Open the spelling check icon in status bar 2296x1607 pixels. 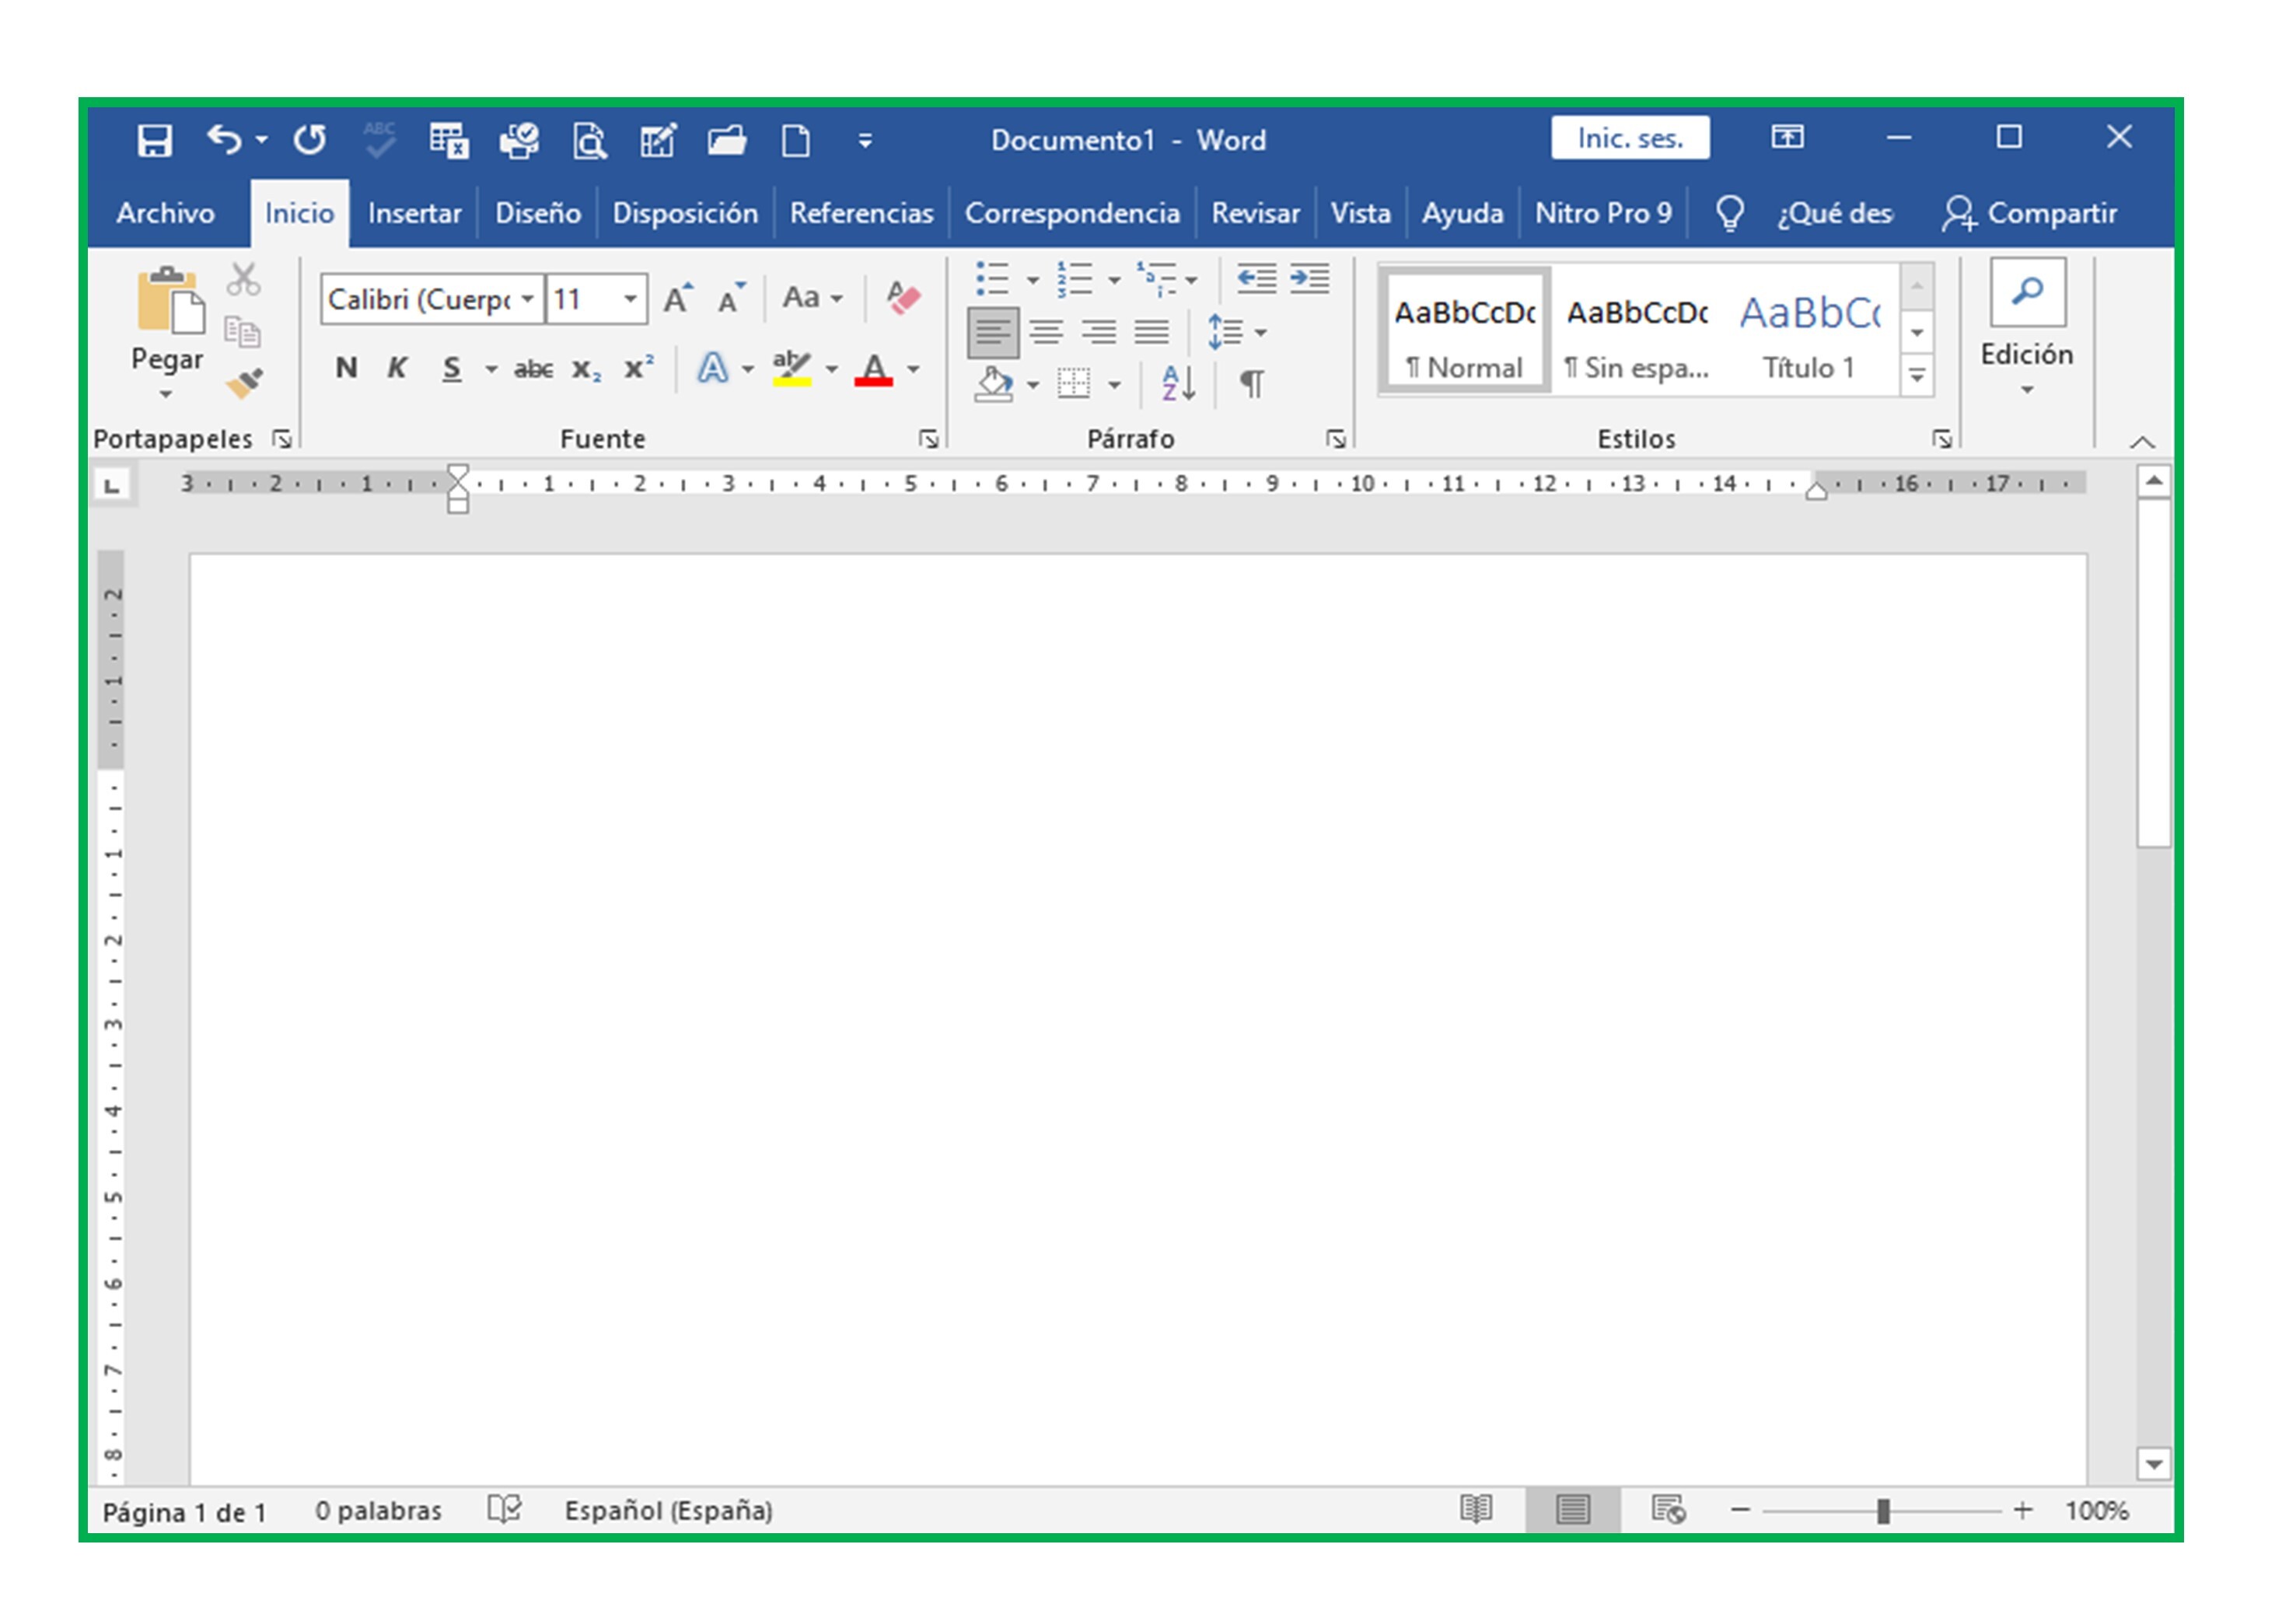point(504,1509)
